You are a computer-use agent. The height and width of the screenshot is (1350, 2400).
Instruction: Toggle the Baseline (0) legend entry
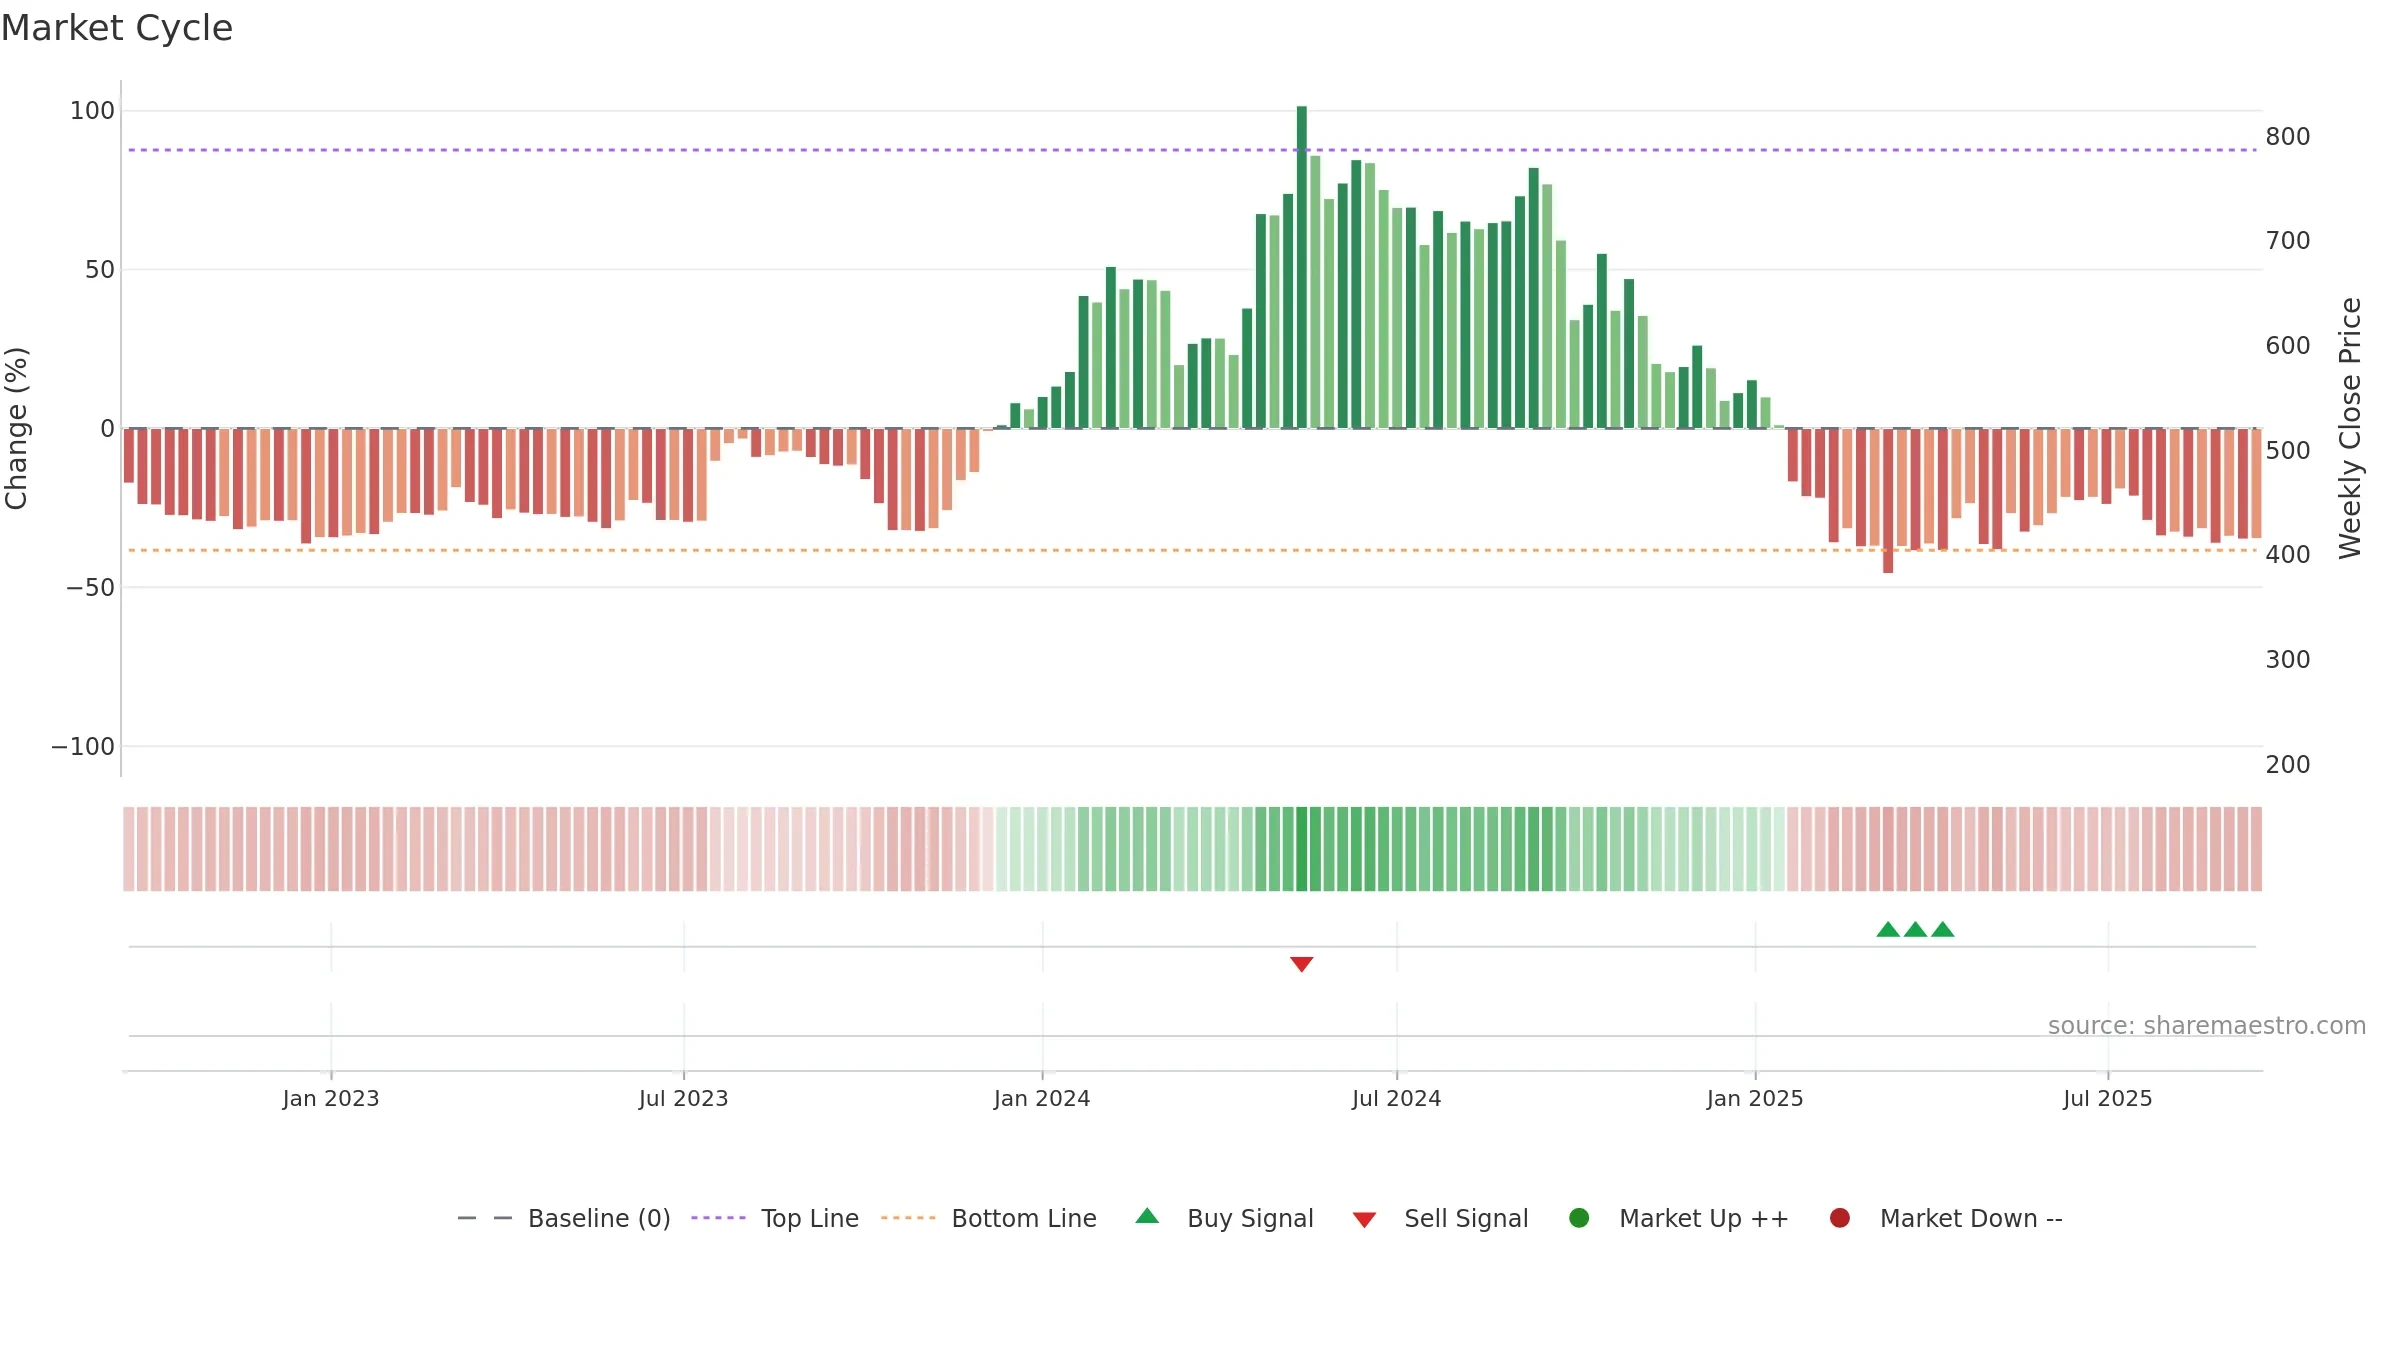point(563,1218)
